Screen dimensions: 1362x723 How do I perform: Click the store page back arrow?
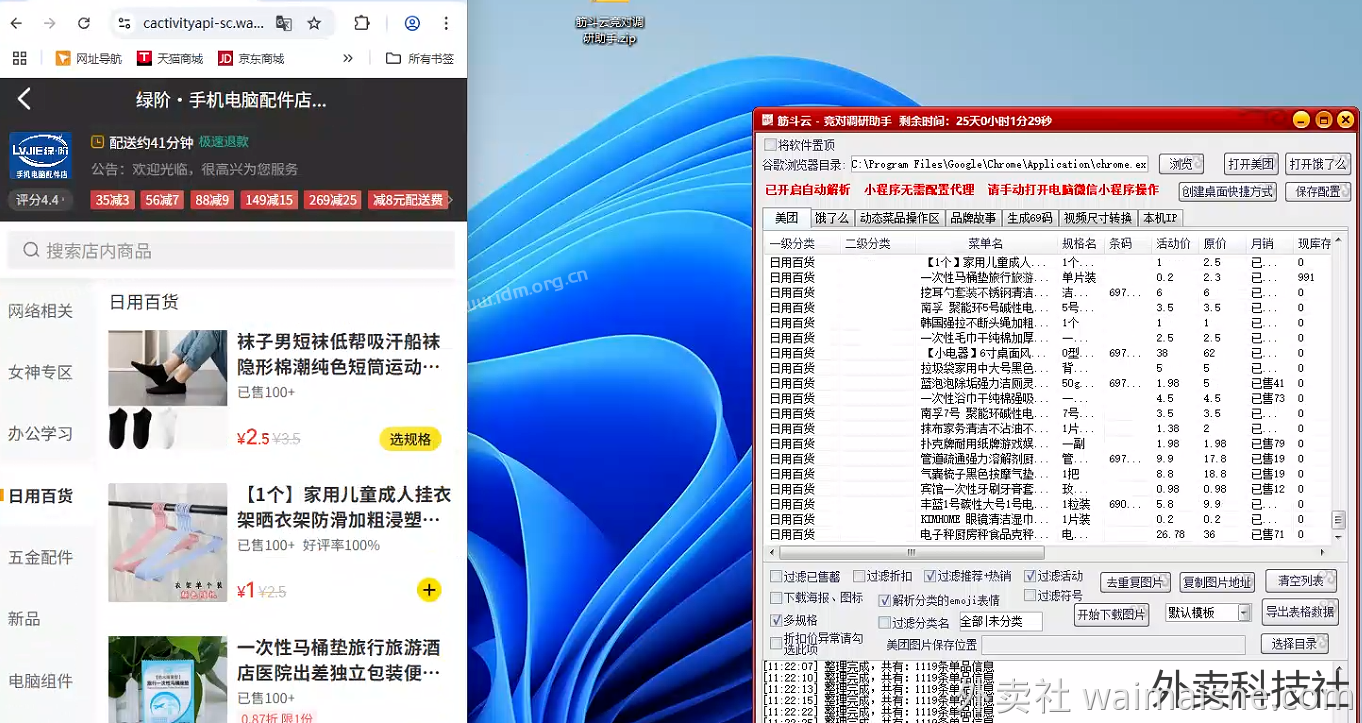[x=25, y=98]
